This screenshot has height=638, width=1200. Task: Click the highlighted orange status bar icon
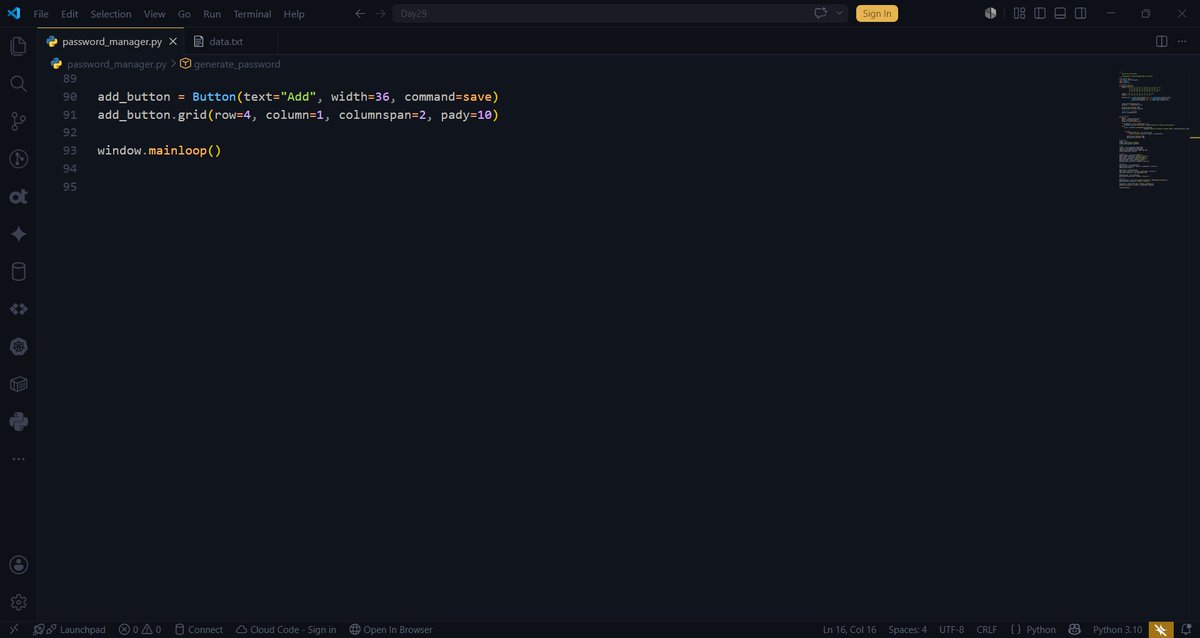tap(1160, 629)
